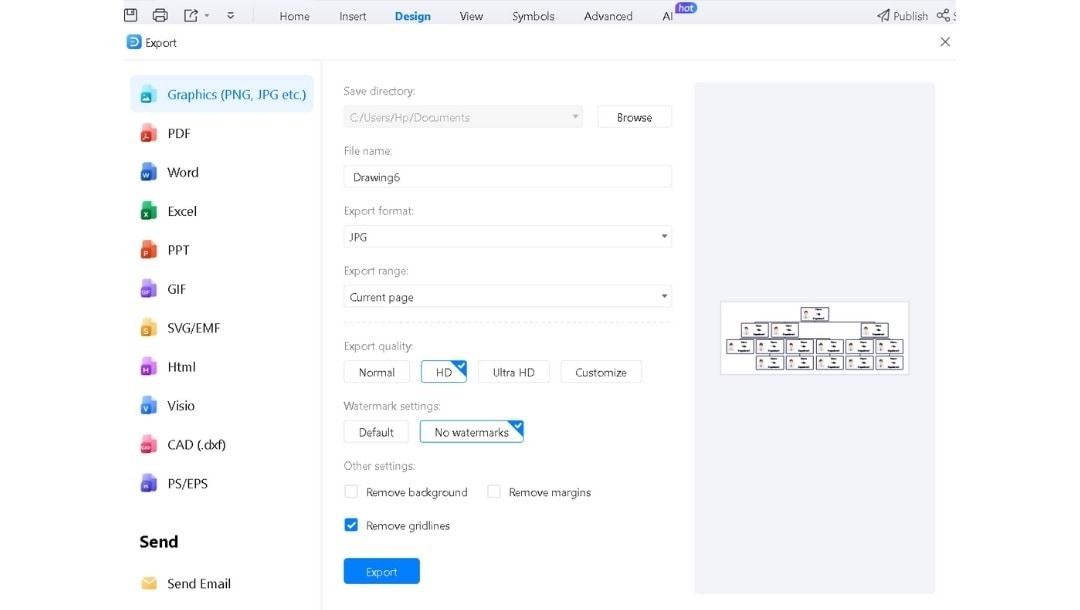Select the PDF format icon
This screenshot has width=1080, height=610.
pyautogui.click(x=147, y=134)
